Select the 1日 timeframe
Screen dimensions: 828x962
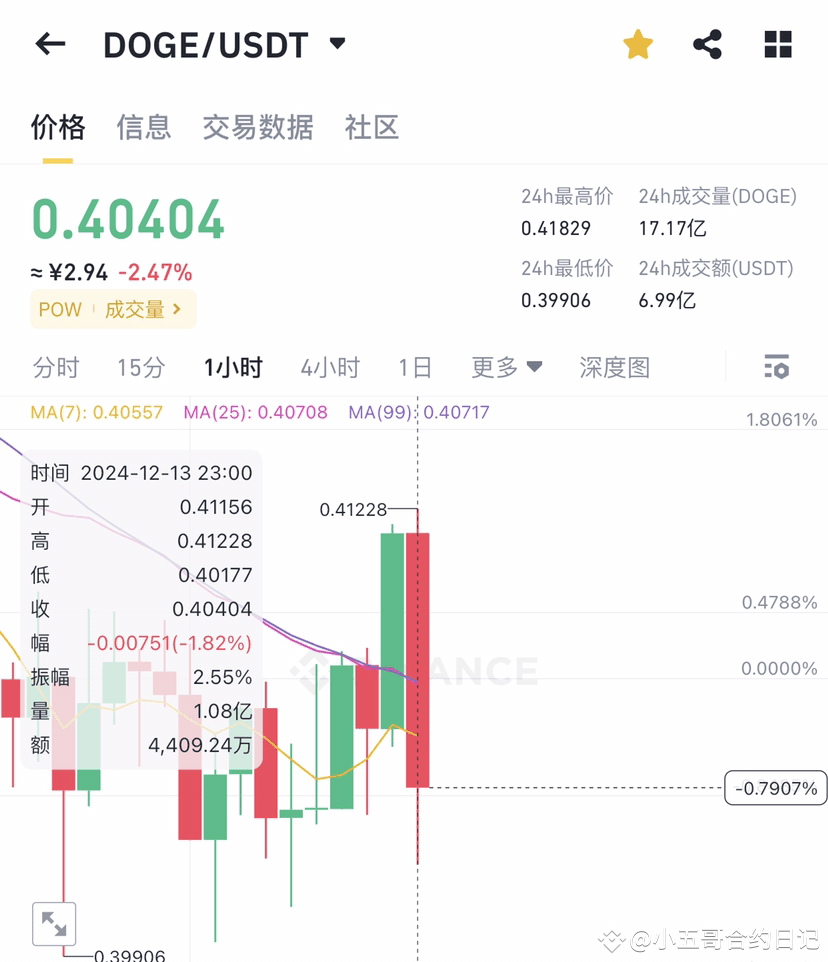pos(415,367)
